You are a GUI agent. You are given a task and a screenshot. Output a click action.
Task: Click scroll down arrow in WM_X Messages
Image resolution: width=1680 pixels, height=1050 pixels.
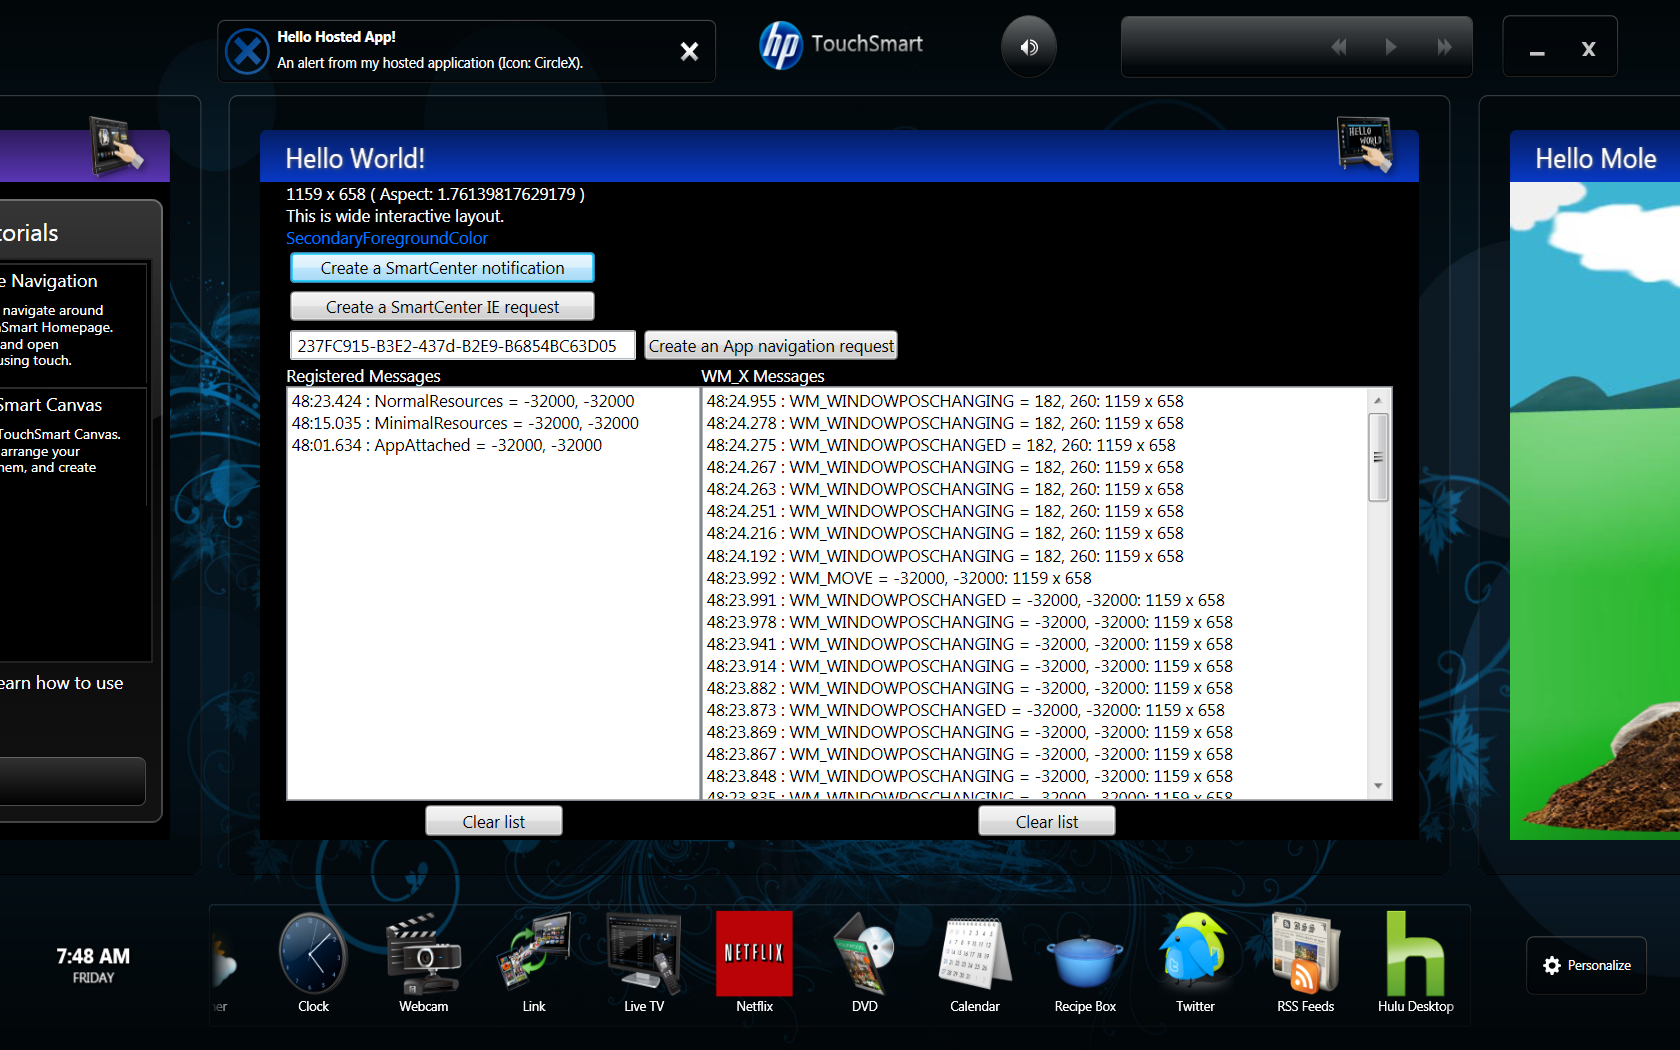1378,786
